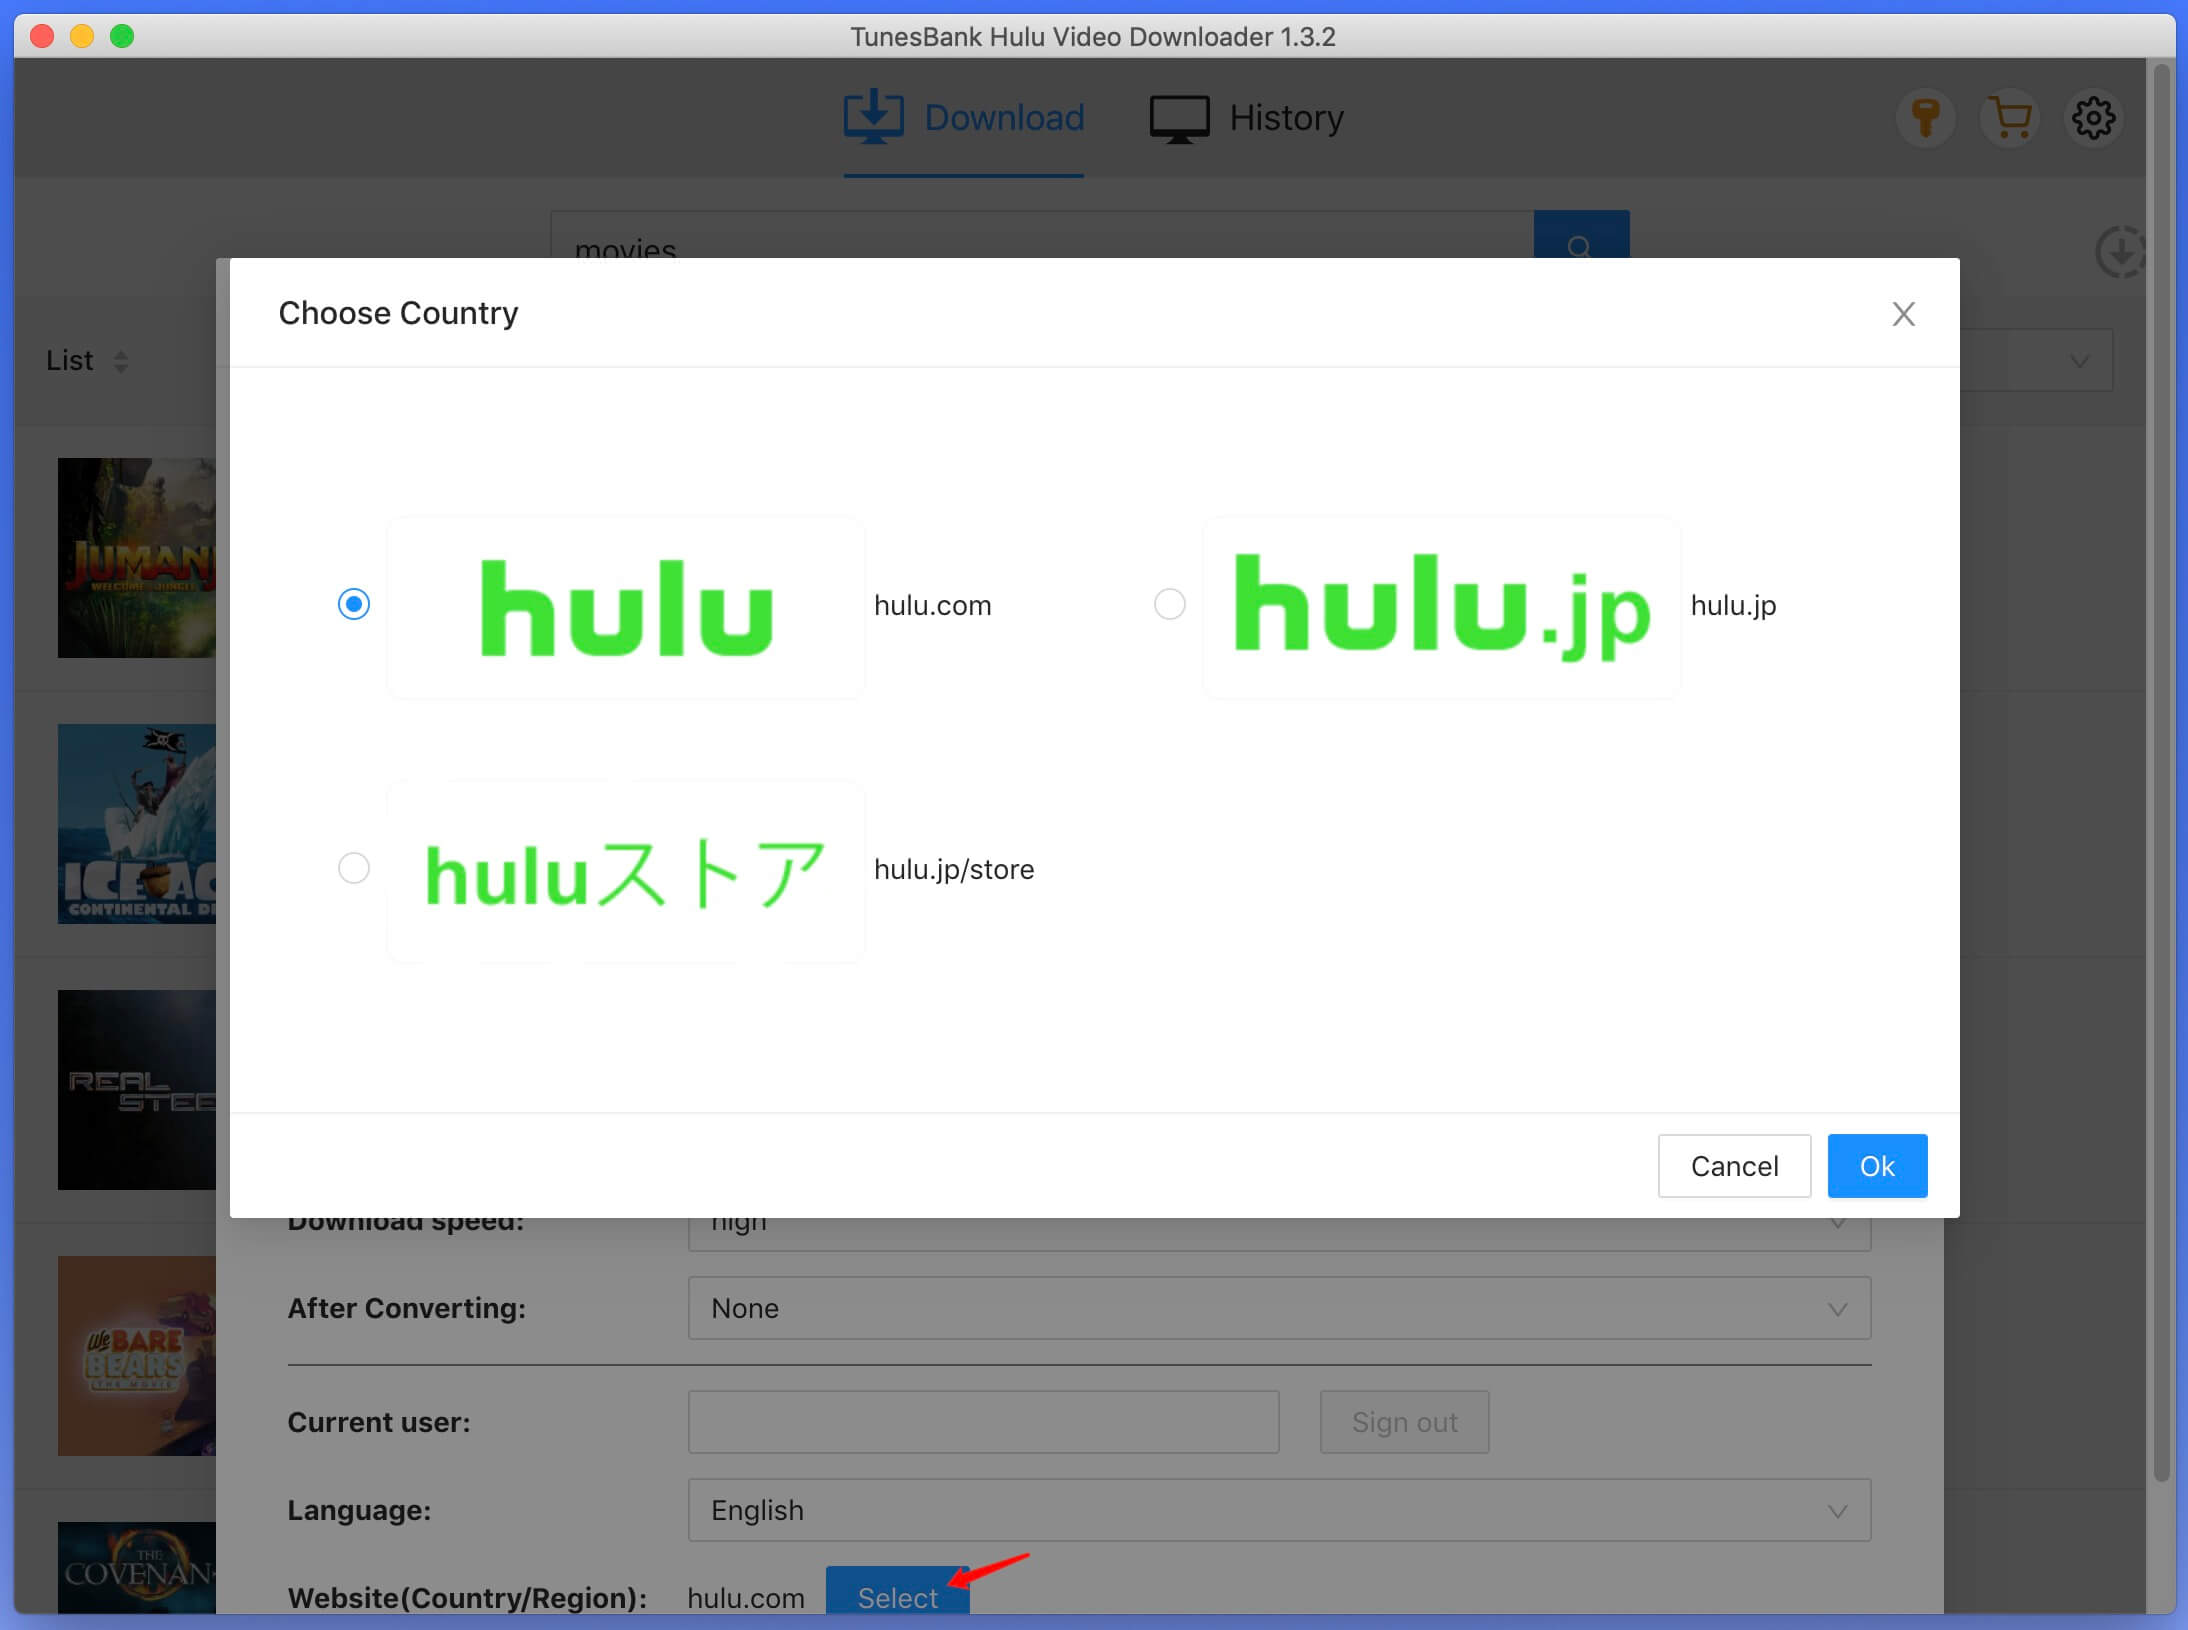Select the hulu.com radio button
This screenshot has height=1630, width=2188.
352,604
